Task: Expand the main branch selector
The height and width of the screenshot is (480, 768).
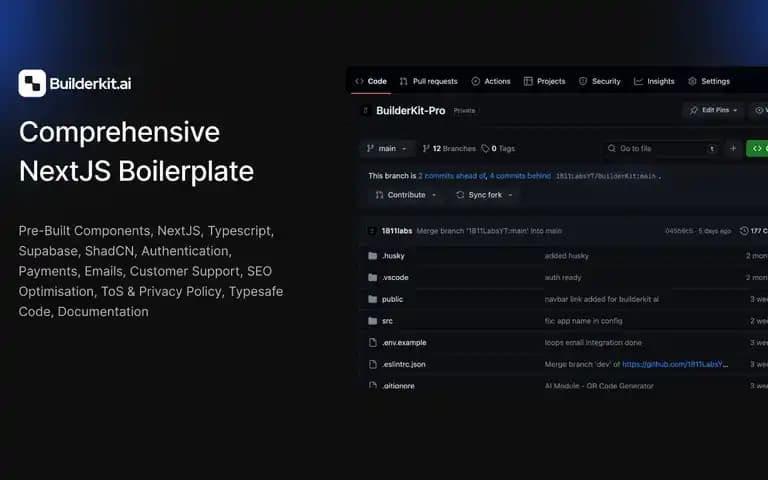Action: pyautogui.click(x=387, y=148)
